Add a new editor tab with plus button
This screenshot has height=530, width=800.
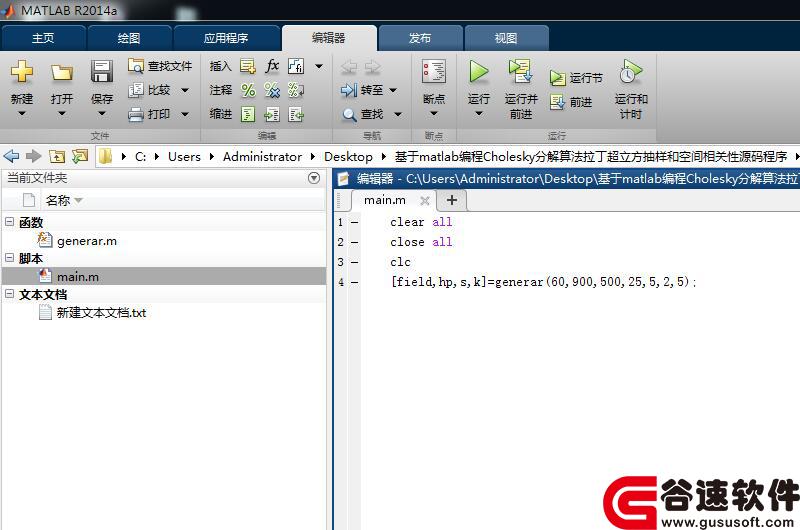point(452,200)
